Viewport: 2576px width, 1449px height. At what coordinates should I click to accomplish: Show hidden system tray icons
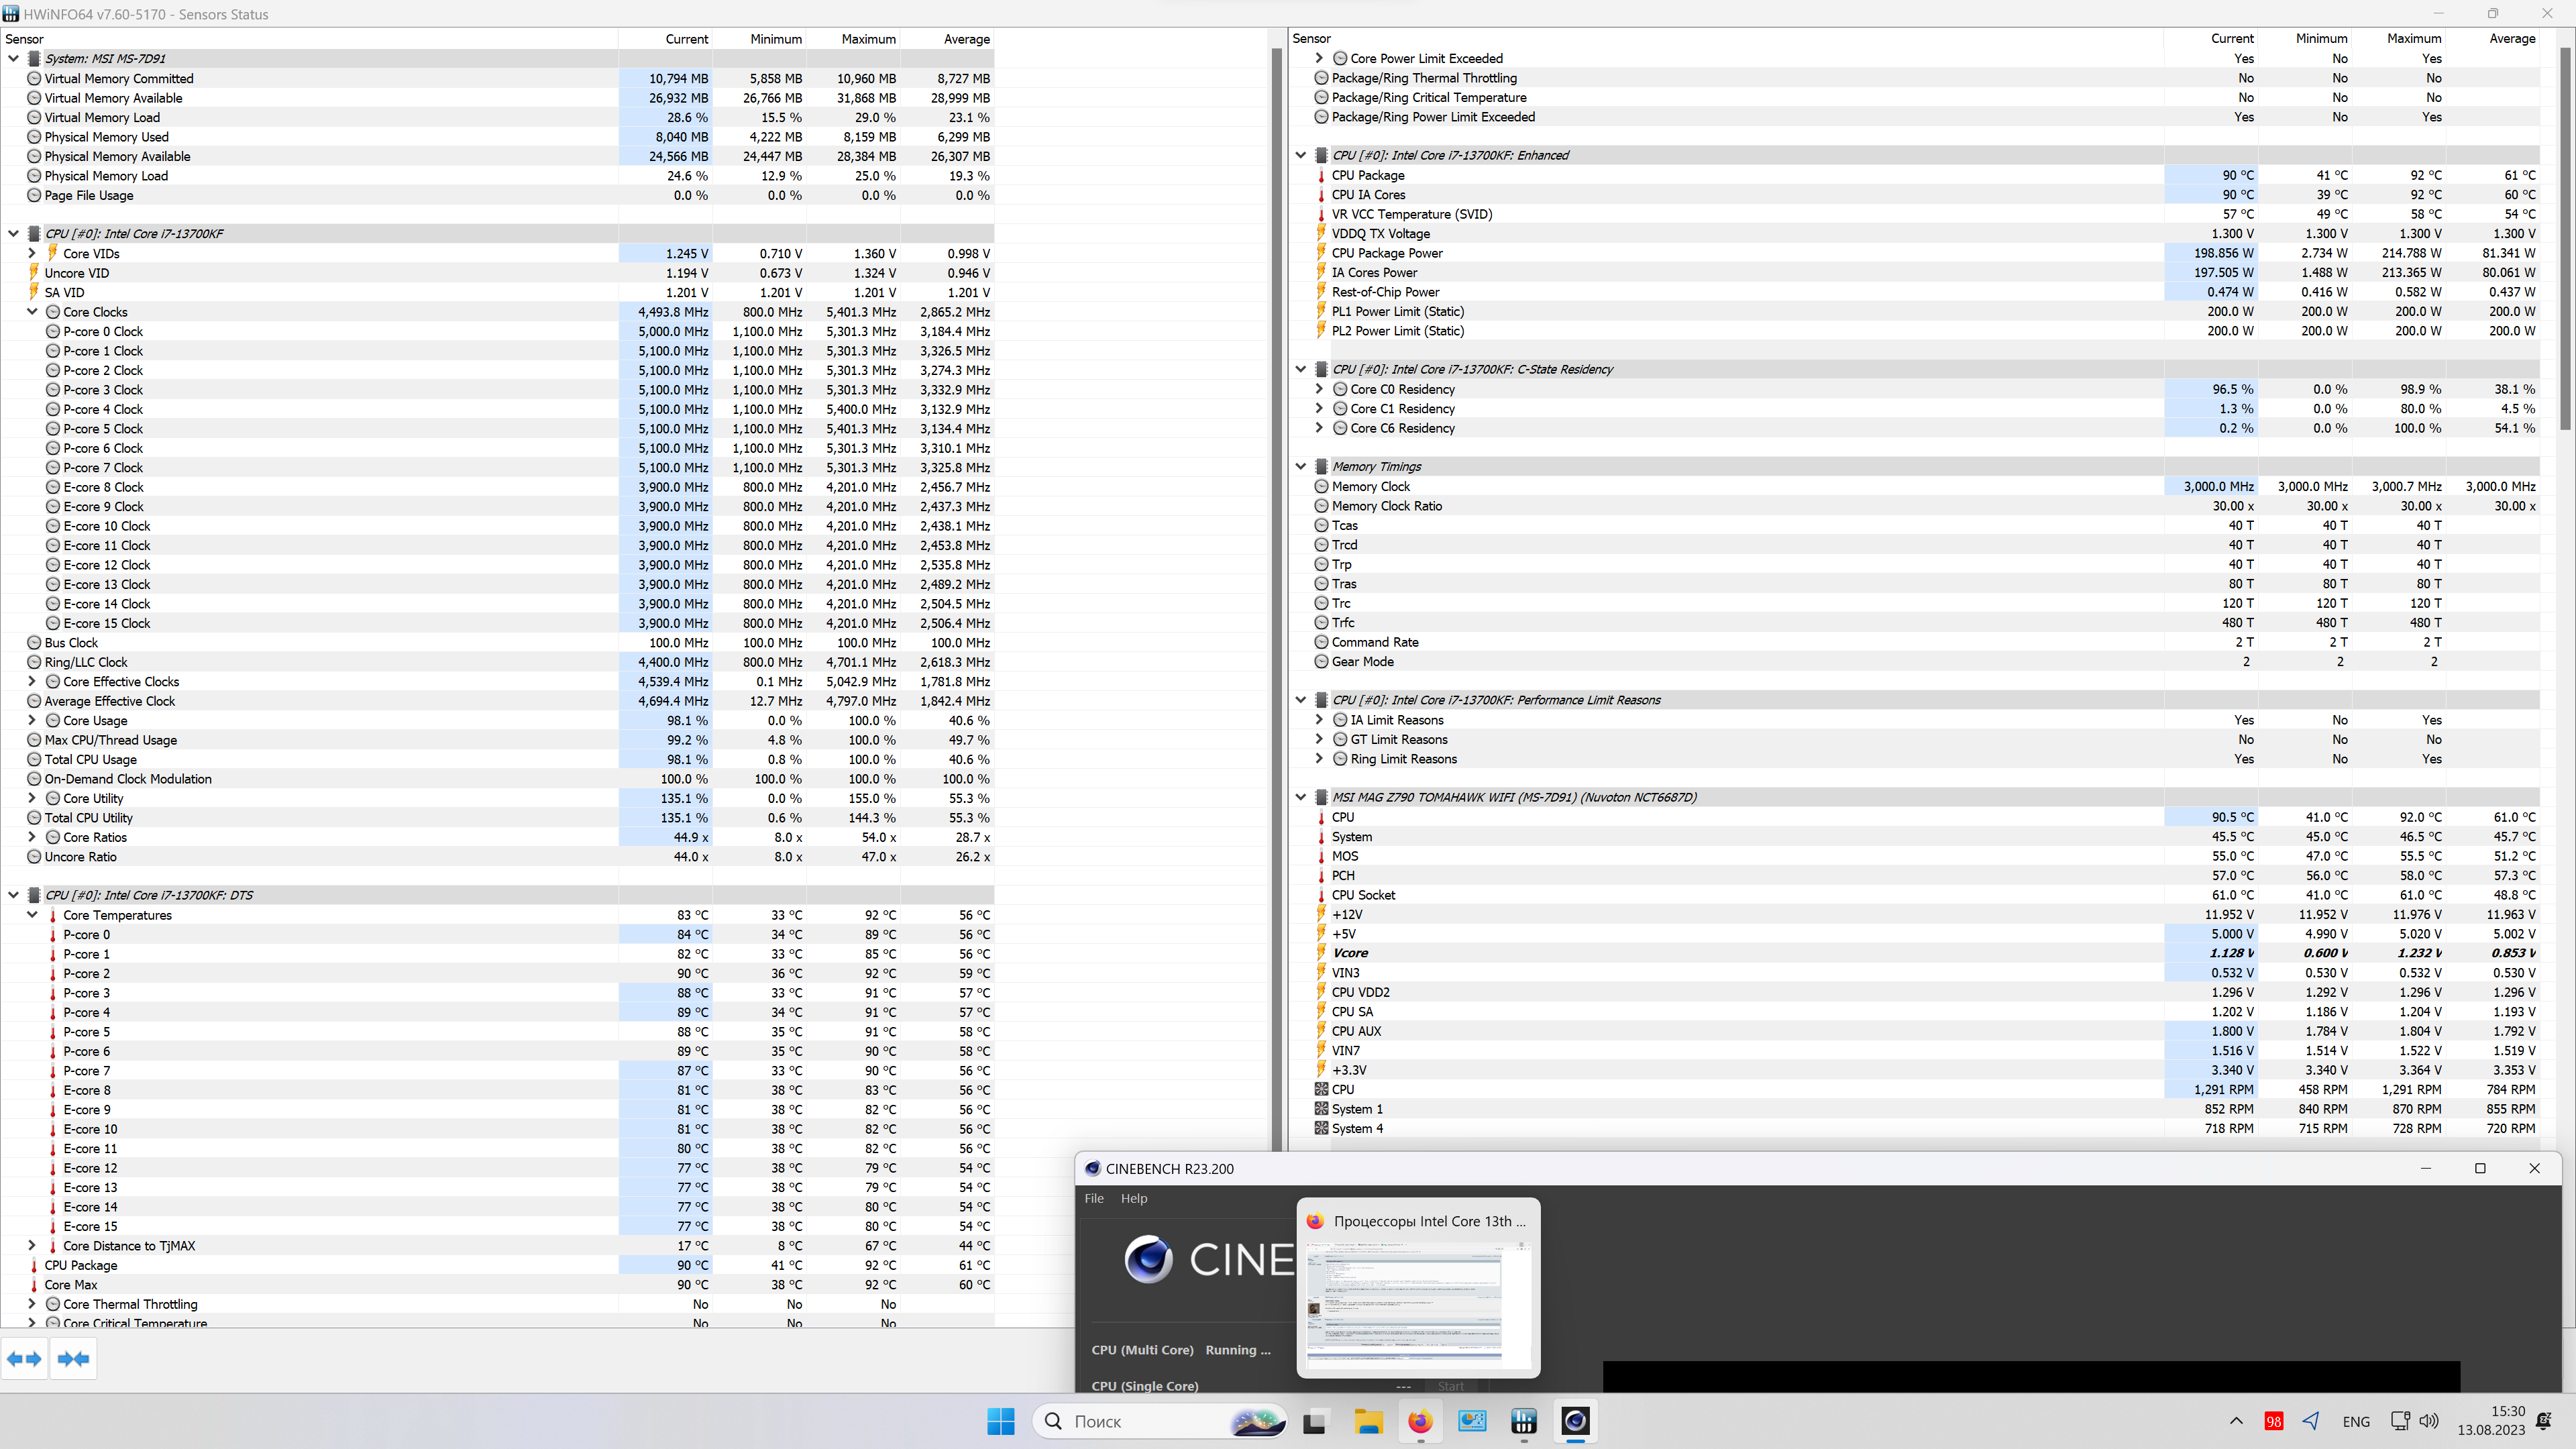pos(2236,1421)
